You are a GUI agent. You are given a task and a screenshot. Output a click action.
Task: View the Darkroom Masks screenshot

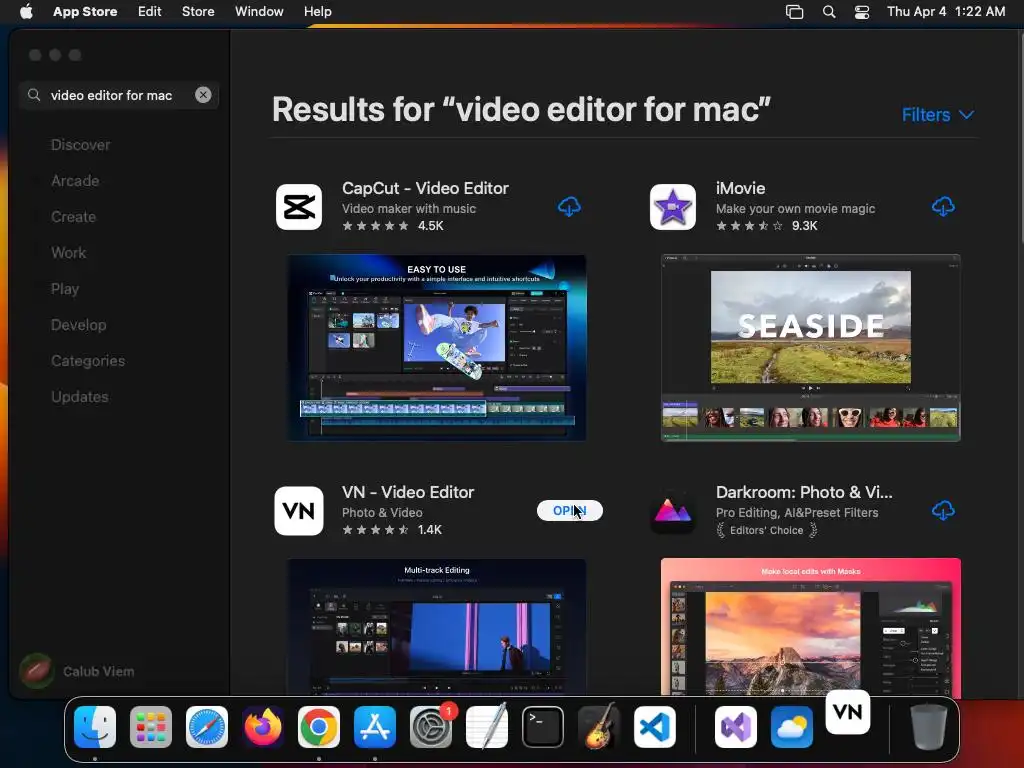click(810, 627)
